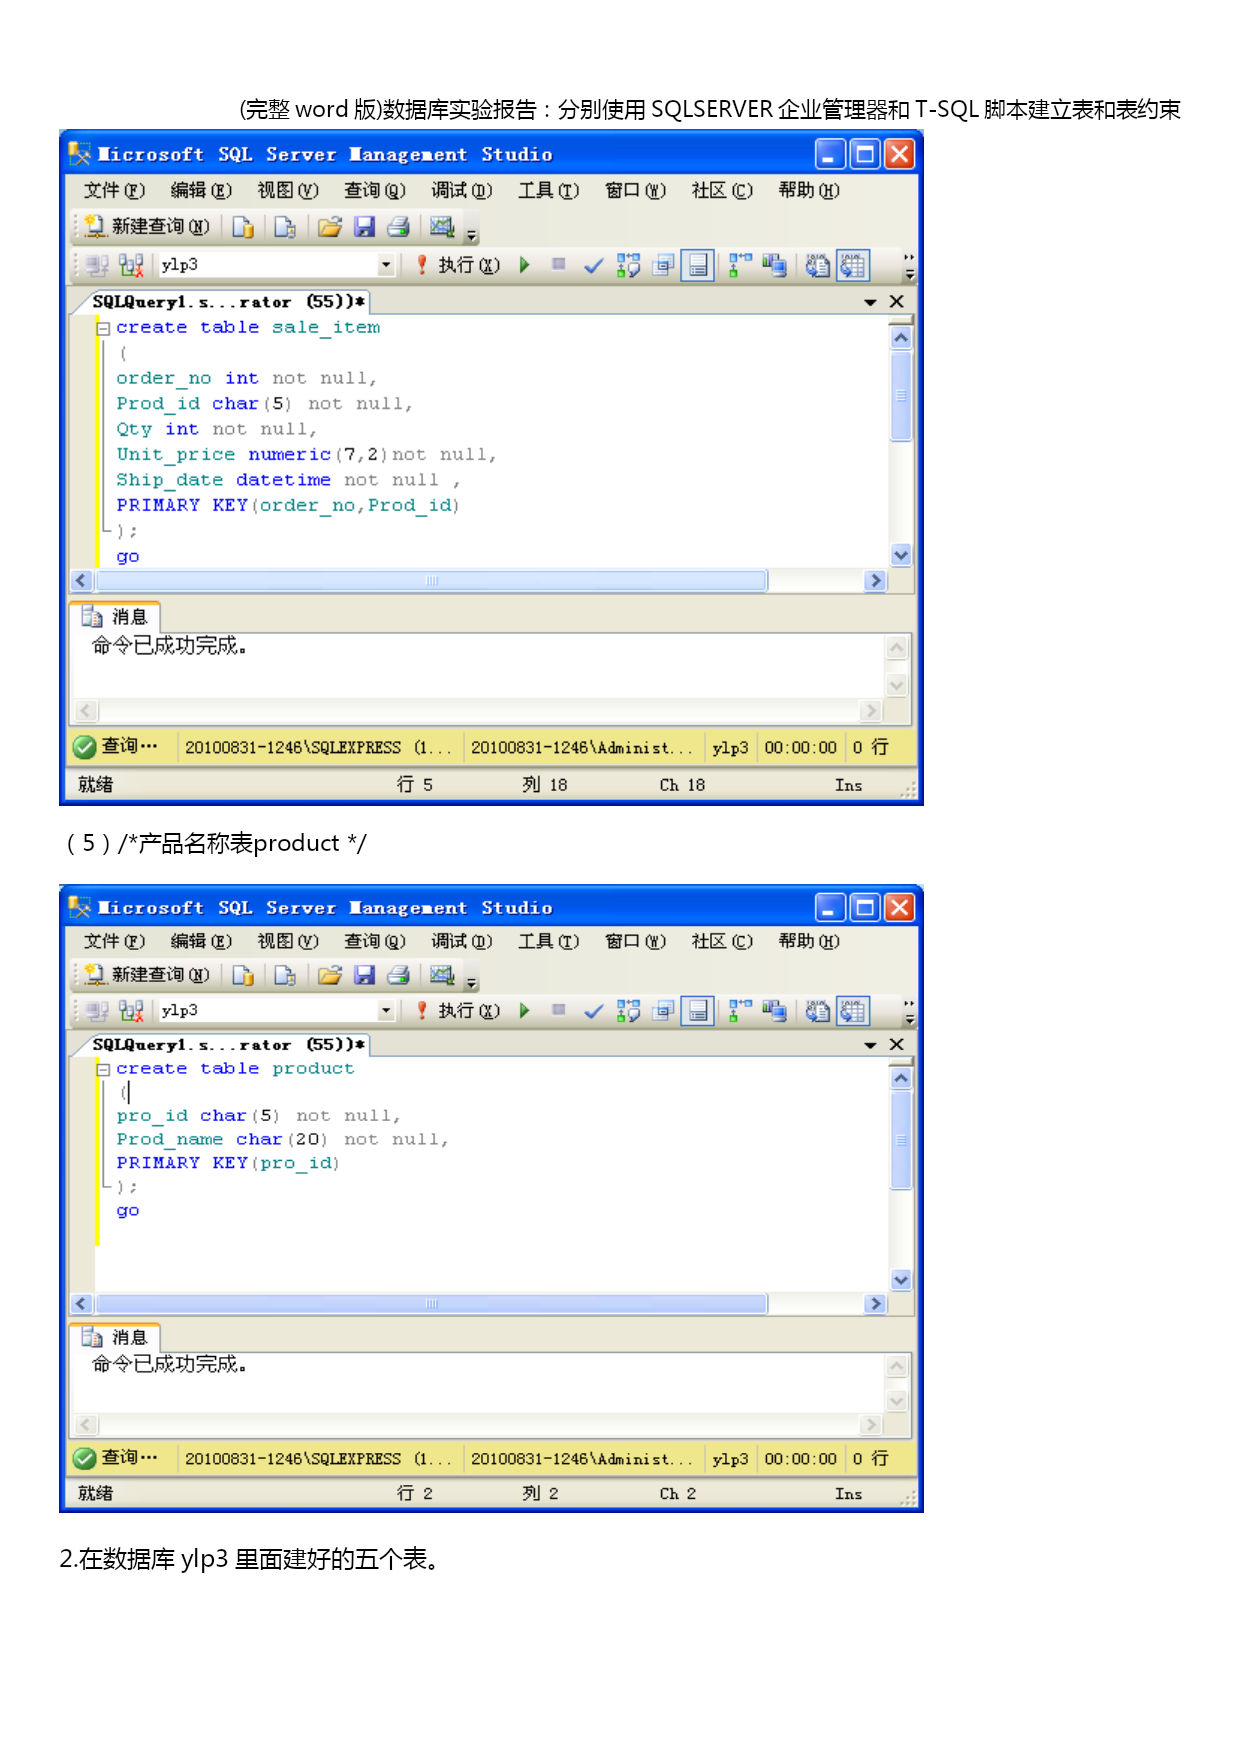Open the 查询 menu in product window

click(x=375, y=941)
